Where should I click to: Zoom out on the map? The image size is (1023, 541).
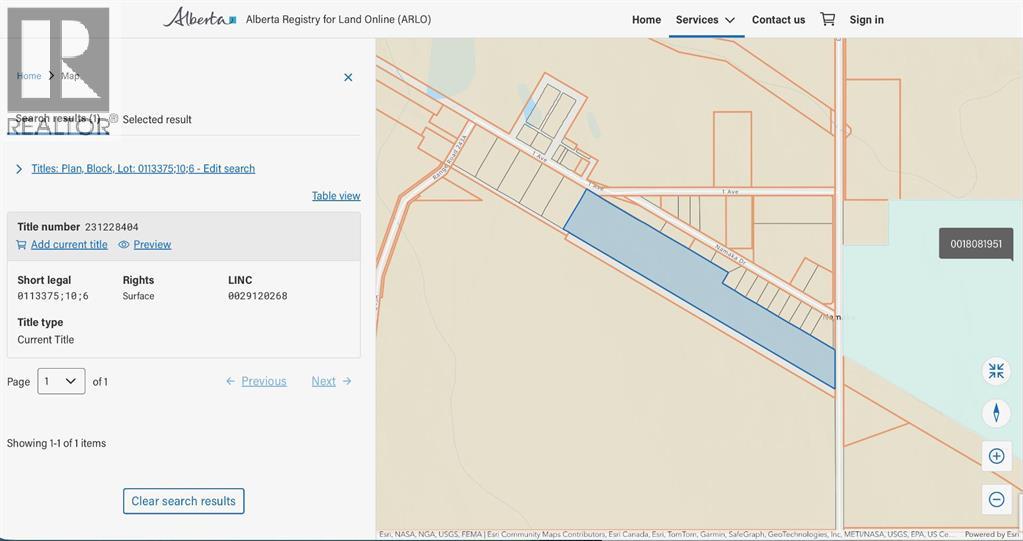pos(996,499)
